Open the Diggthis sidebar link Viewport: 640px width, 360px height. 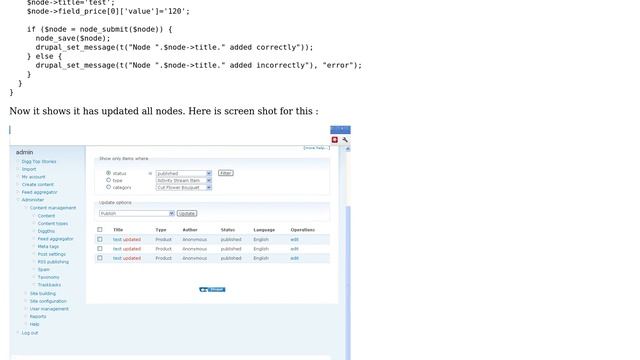(46, 231)
